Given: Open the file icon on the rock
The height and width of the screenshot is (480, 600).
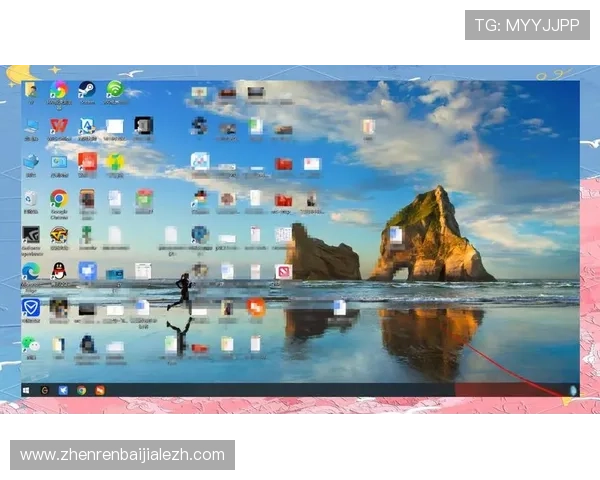Looking at the screenshot, I should click(396, 235).
